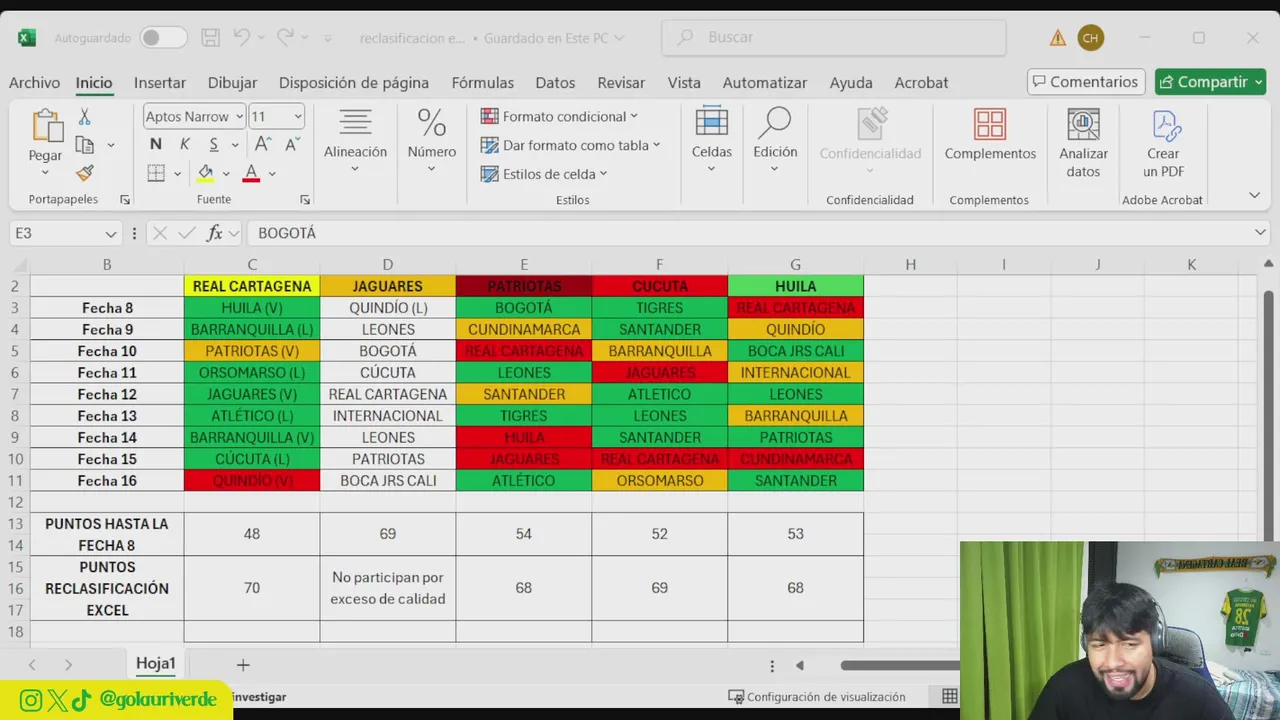Select the Format Painter brush
The image size is (1280, 720).
pos(85,173)
